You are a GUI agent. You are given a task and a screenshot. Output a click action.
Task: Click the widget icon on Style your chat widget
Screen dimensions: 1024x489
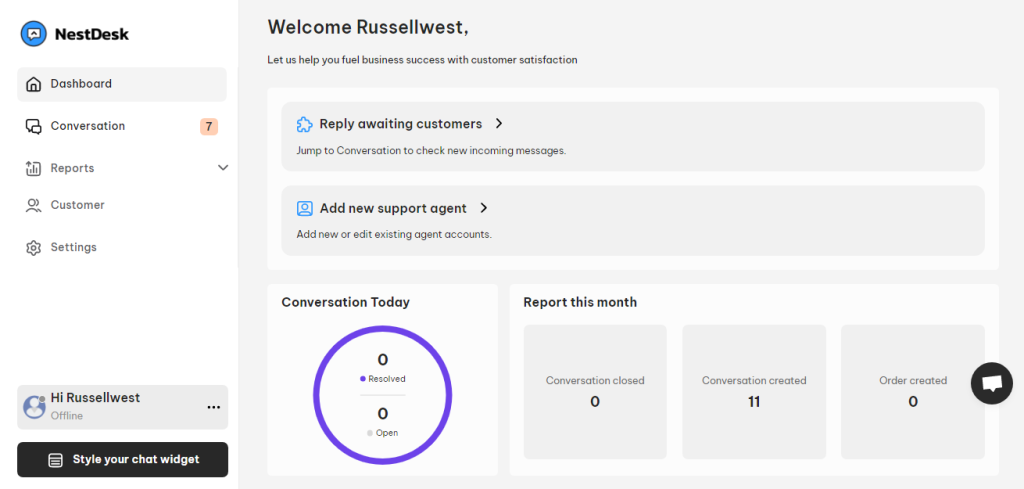(56, 460)
